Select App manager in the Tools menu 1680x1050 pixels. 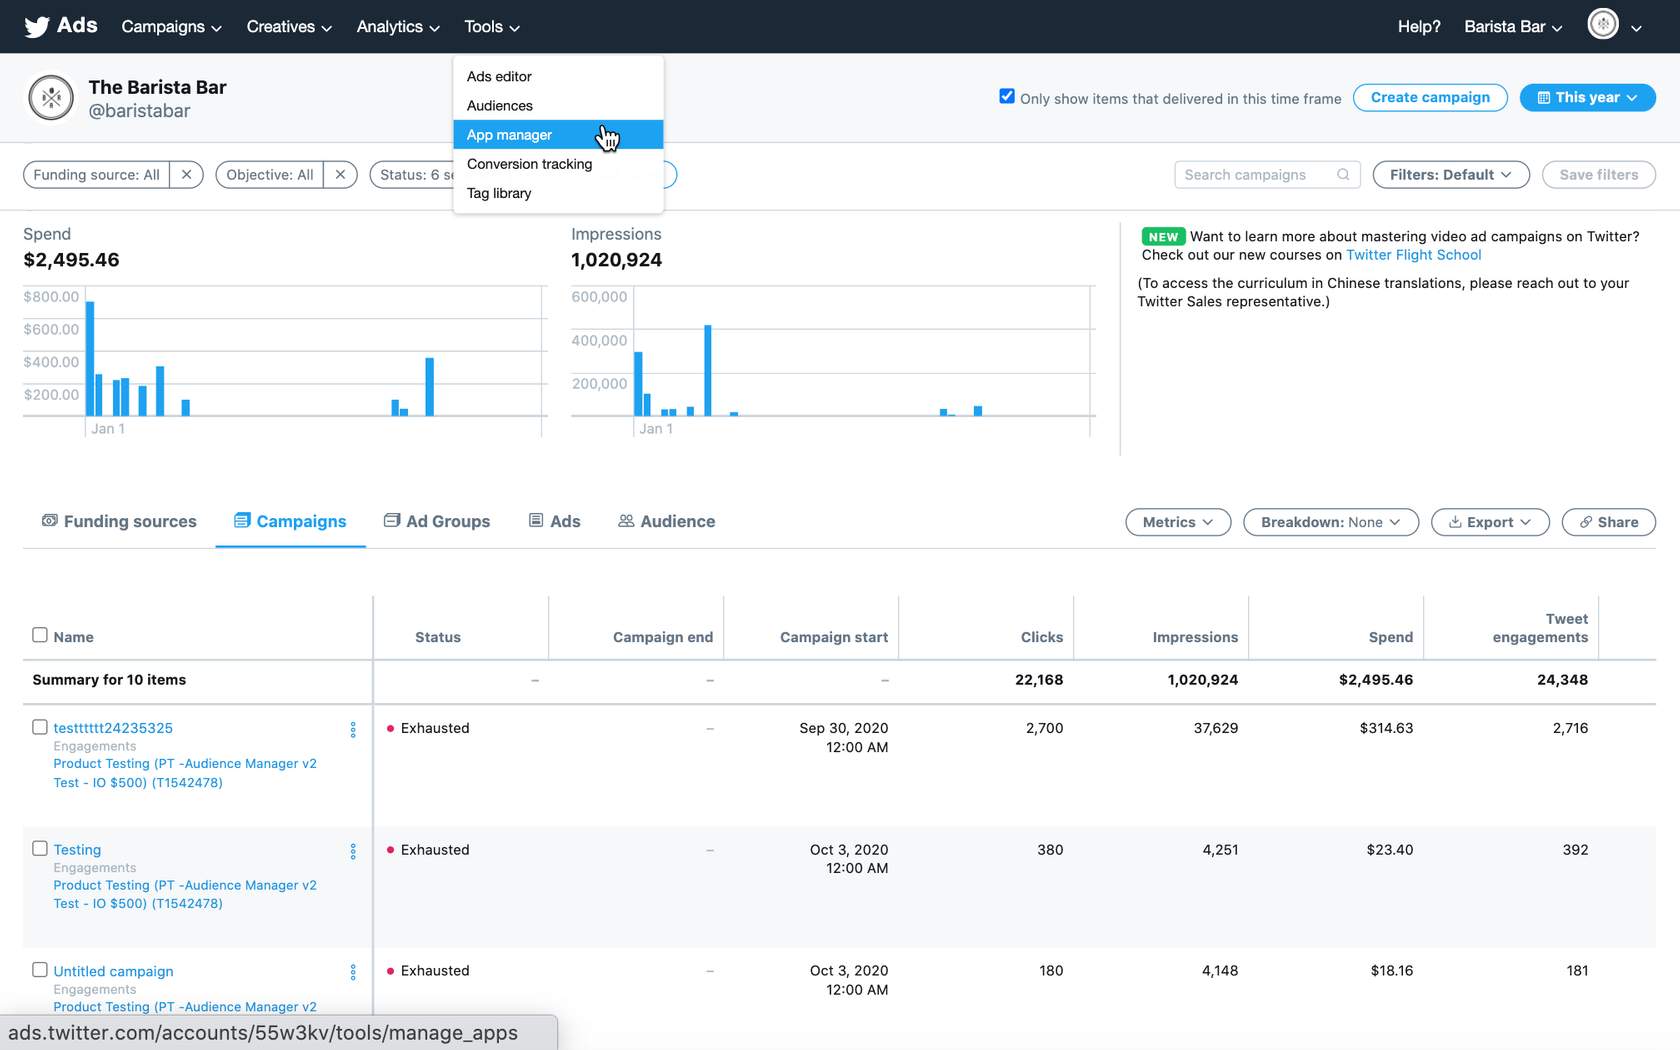[x=558, y=135]
